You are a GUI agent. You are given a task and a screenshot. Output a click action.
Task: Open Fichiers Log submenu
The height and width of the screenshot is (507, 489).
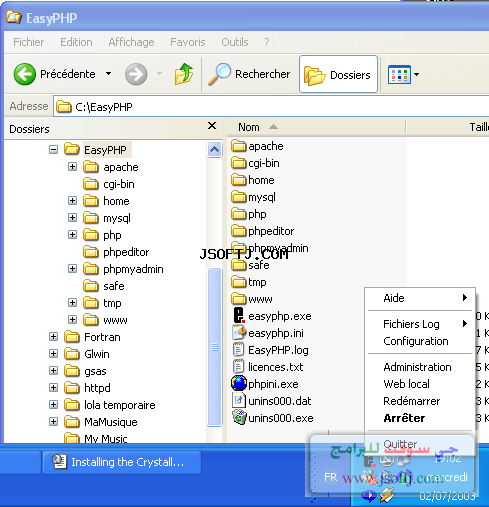(420, 324)
